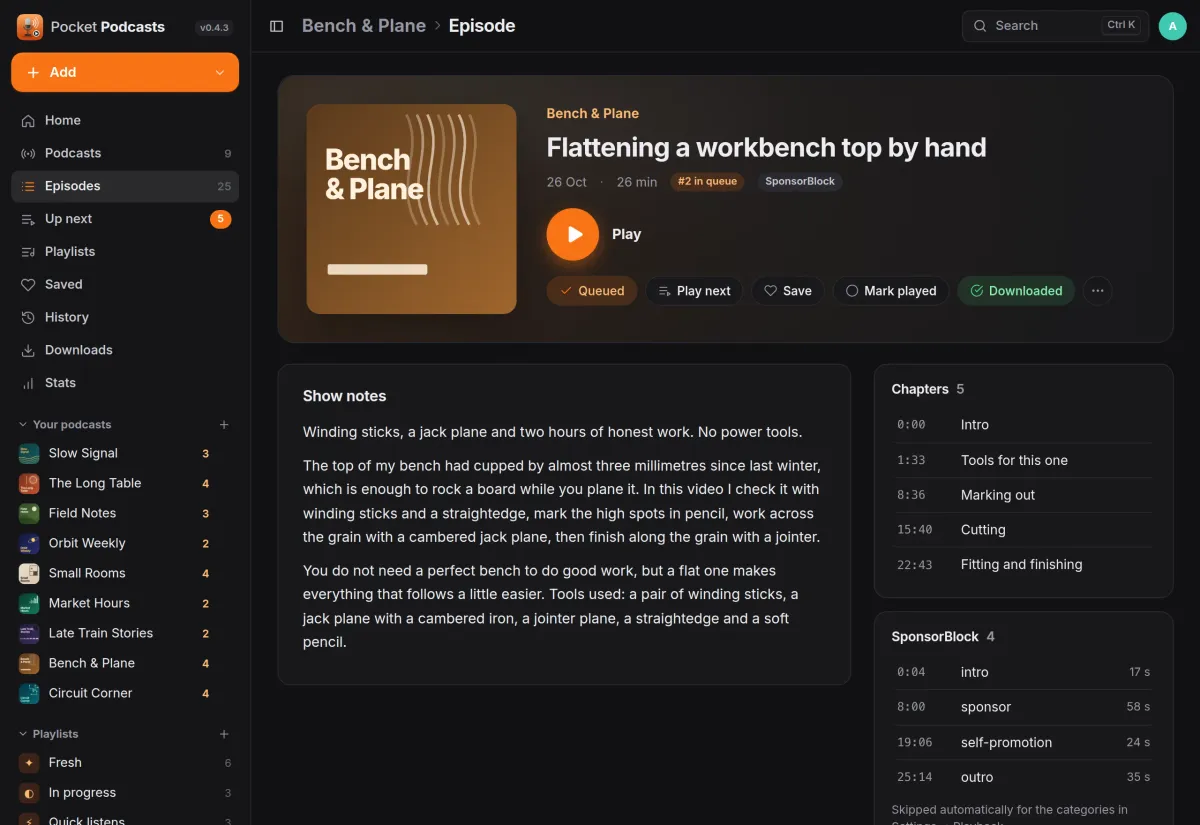Go to Playlists in sidebar navigation
The image size is (1200, 825).
125,252
